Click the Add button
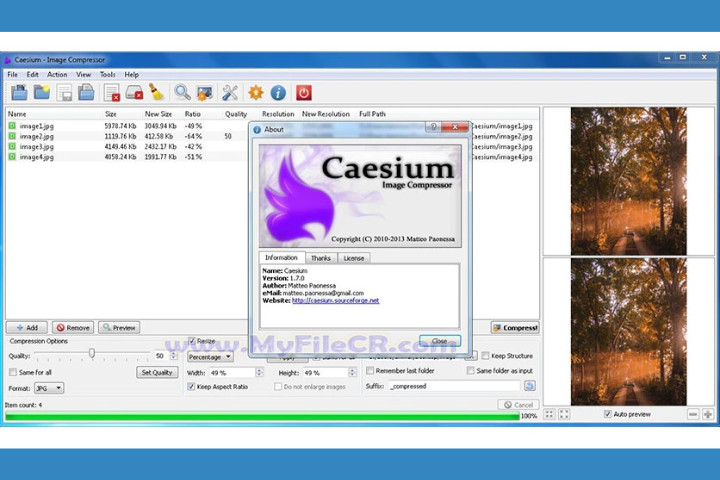 [x=27, y=328]
